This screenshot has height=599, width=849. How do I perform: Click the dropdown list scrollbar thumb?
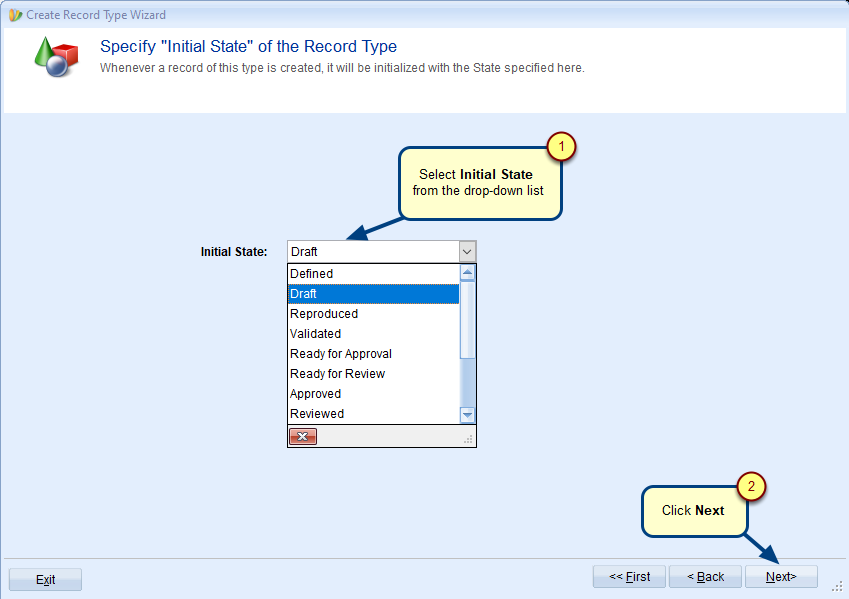(x=467, y=320)
